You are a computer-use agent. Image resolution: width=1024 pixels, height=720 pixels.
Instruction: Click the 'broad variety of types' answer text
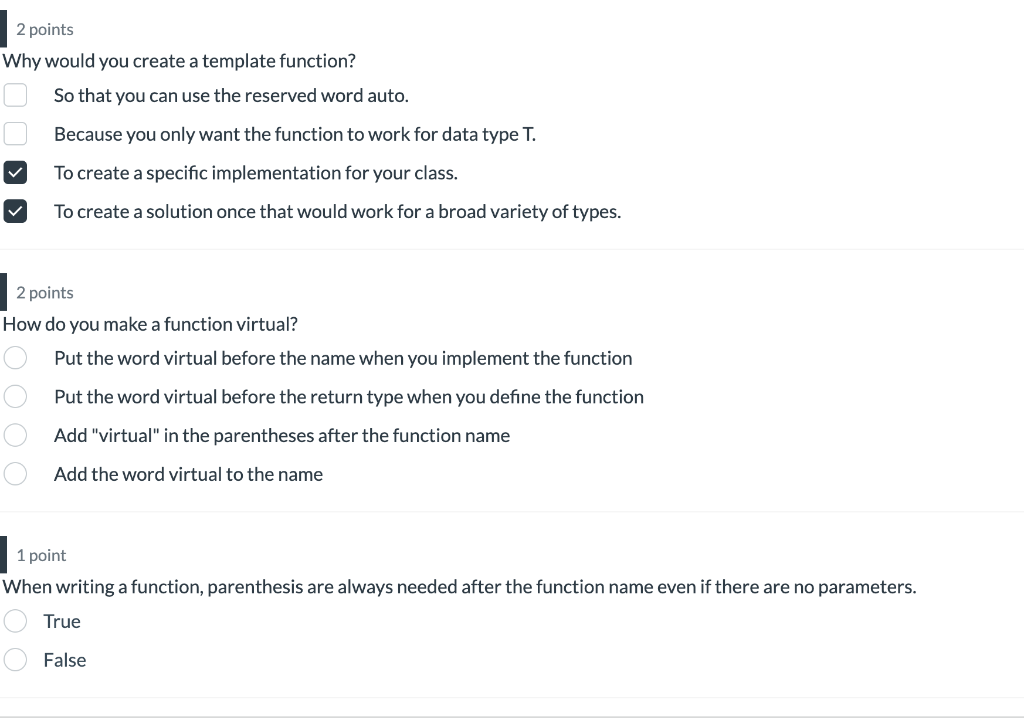click(337, 211)
